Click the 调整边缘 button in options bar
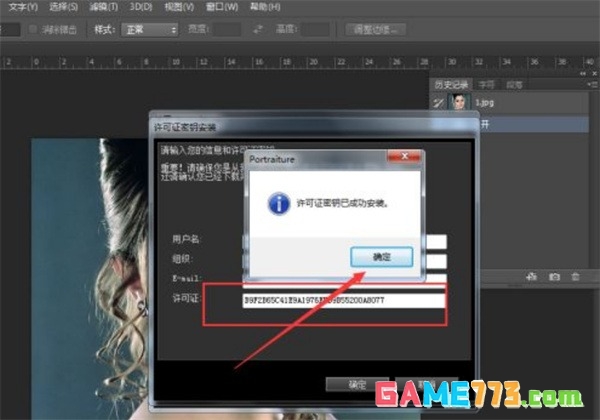Image resolution: width=600 pixels, height=420 pixels. 372,29
